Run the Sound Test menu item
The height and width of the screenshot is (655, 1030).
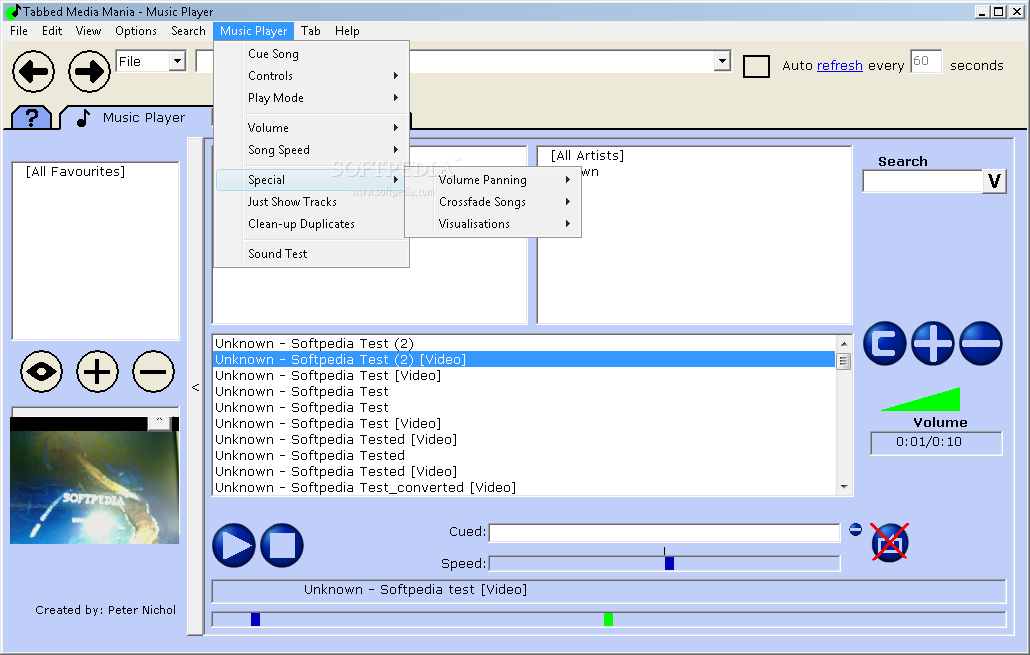coord(312,254)
